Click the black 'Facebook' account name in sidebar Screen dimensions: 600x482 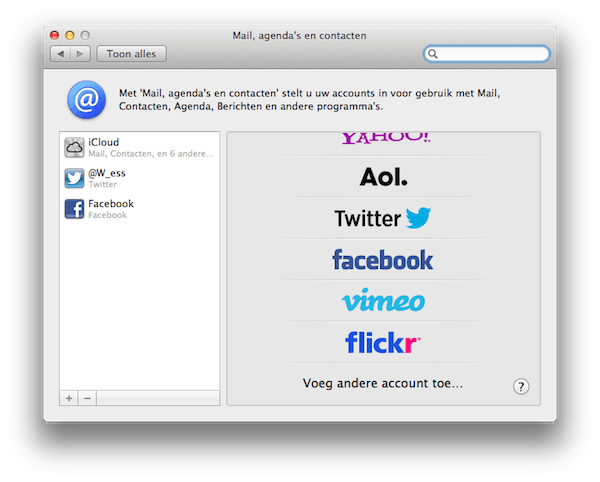[x=111, y=204]
